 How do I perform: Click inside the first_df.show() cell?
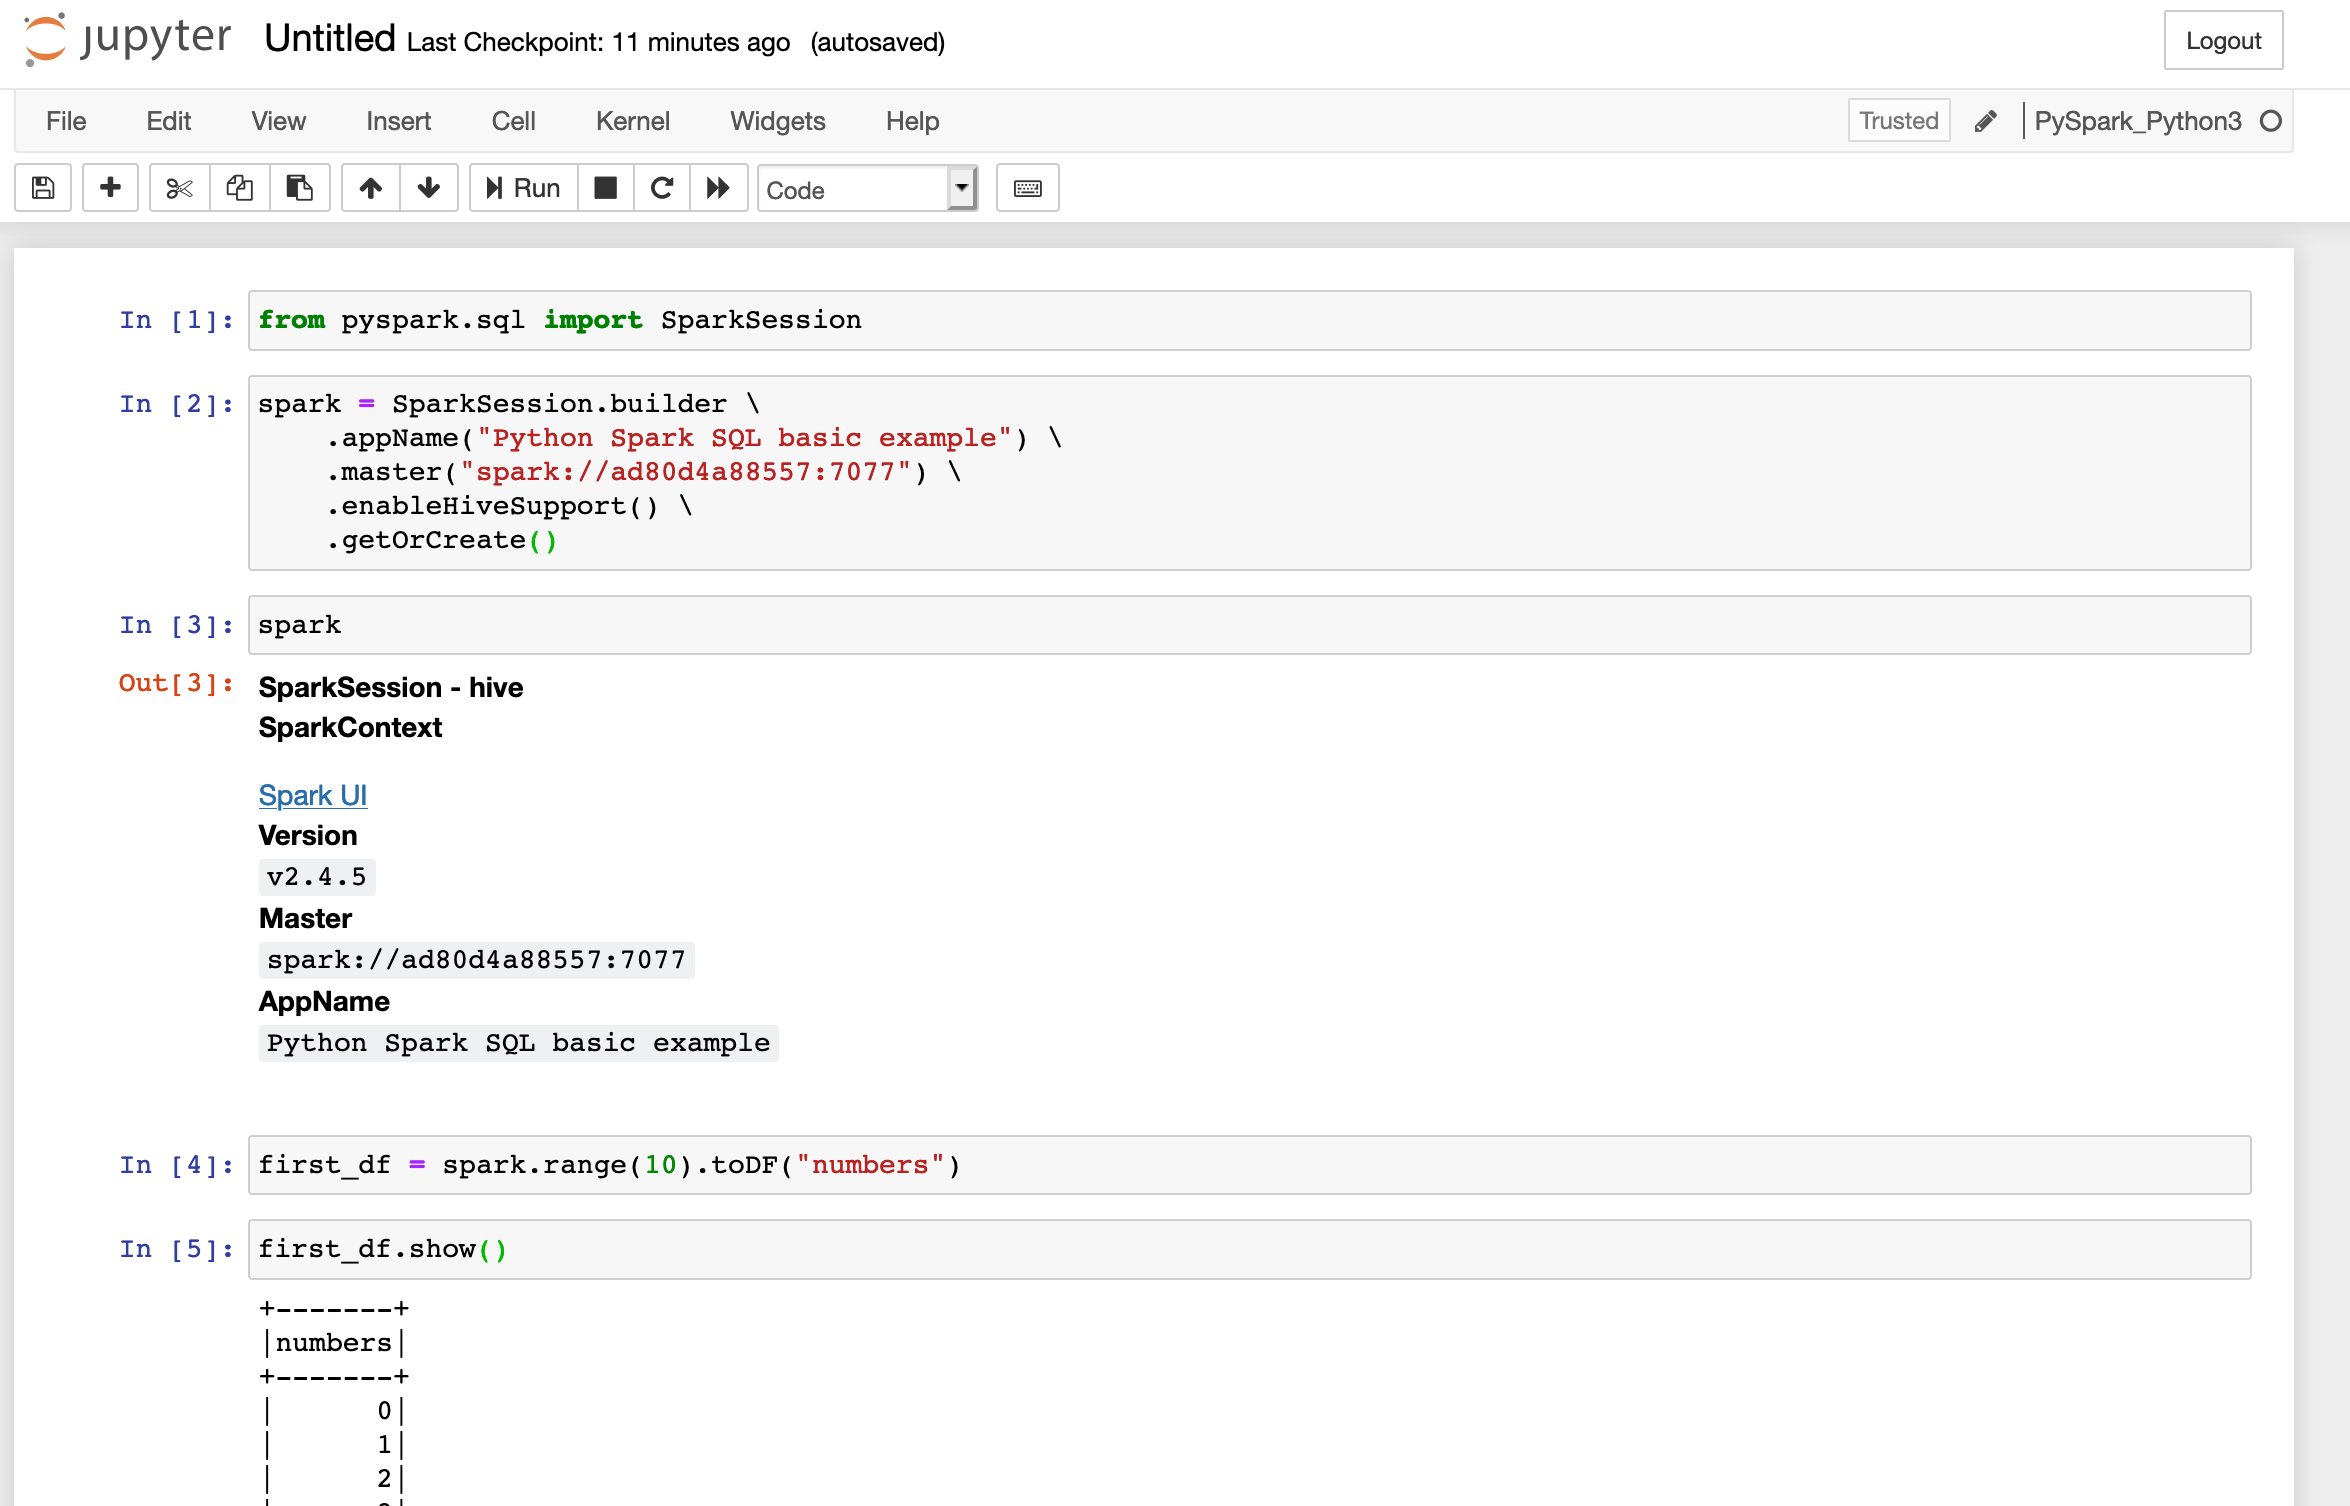coord(1248,1249)
